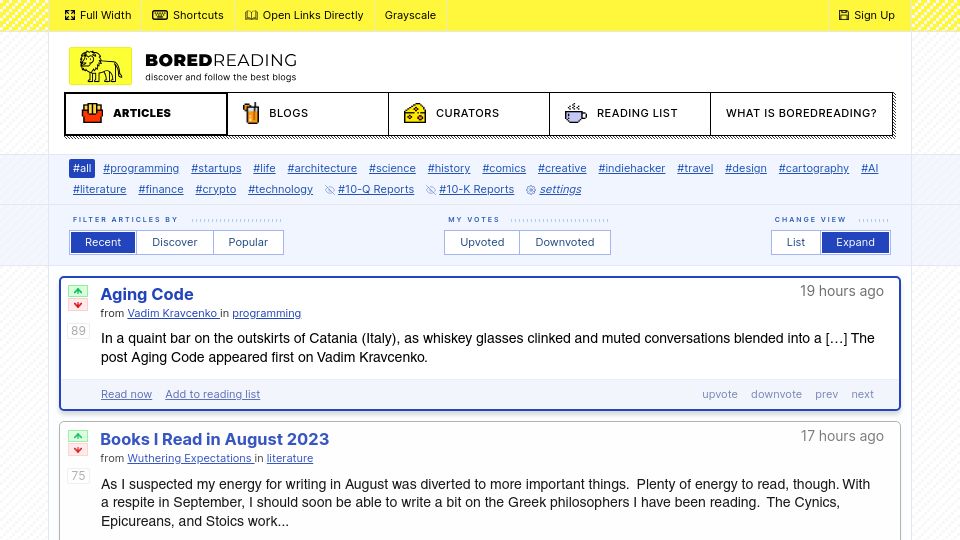Screen dimensions: 960x540
Task: Click the 89 vote score on Aging Code
Action: [78, 331]
